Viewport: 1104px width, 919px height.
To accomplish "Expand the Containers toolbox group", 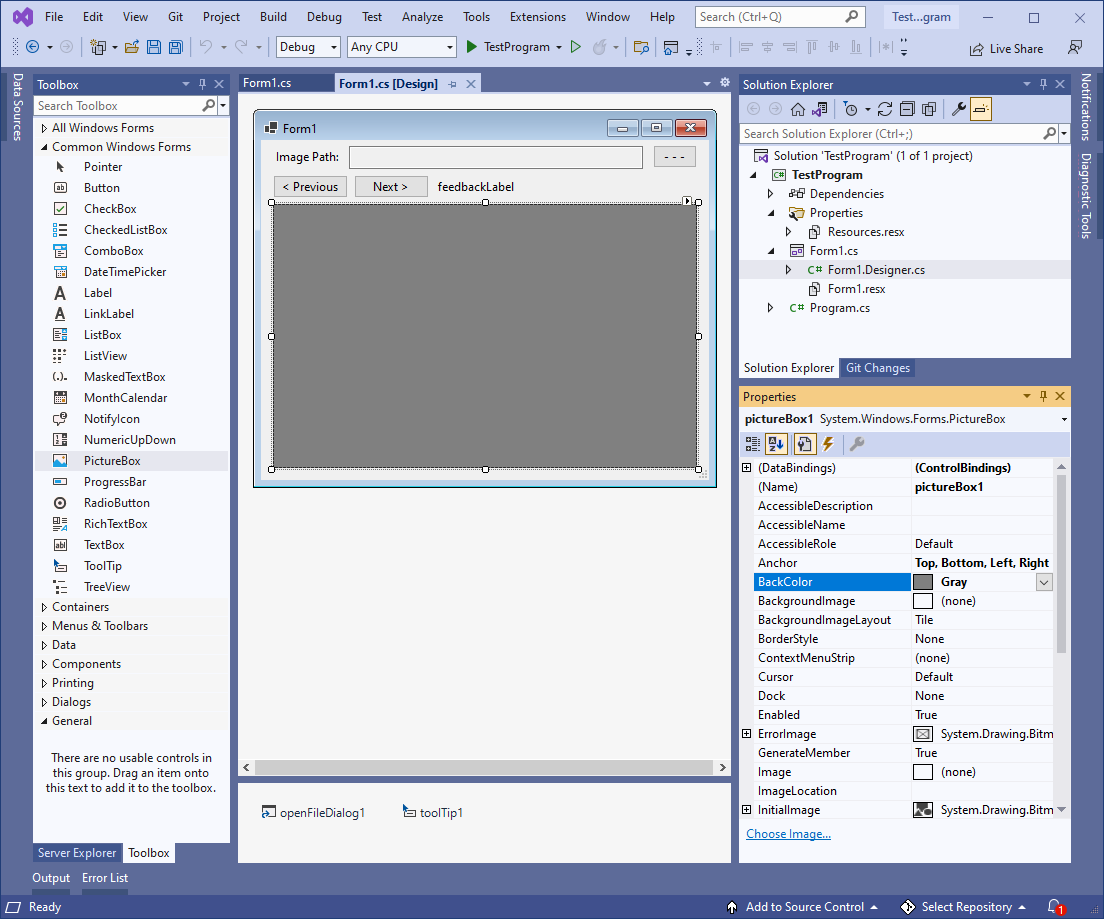I will pos(44,607).
